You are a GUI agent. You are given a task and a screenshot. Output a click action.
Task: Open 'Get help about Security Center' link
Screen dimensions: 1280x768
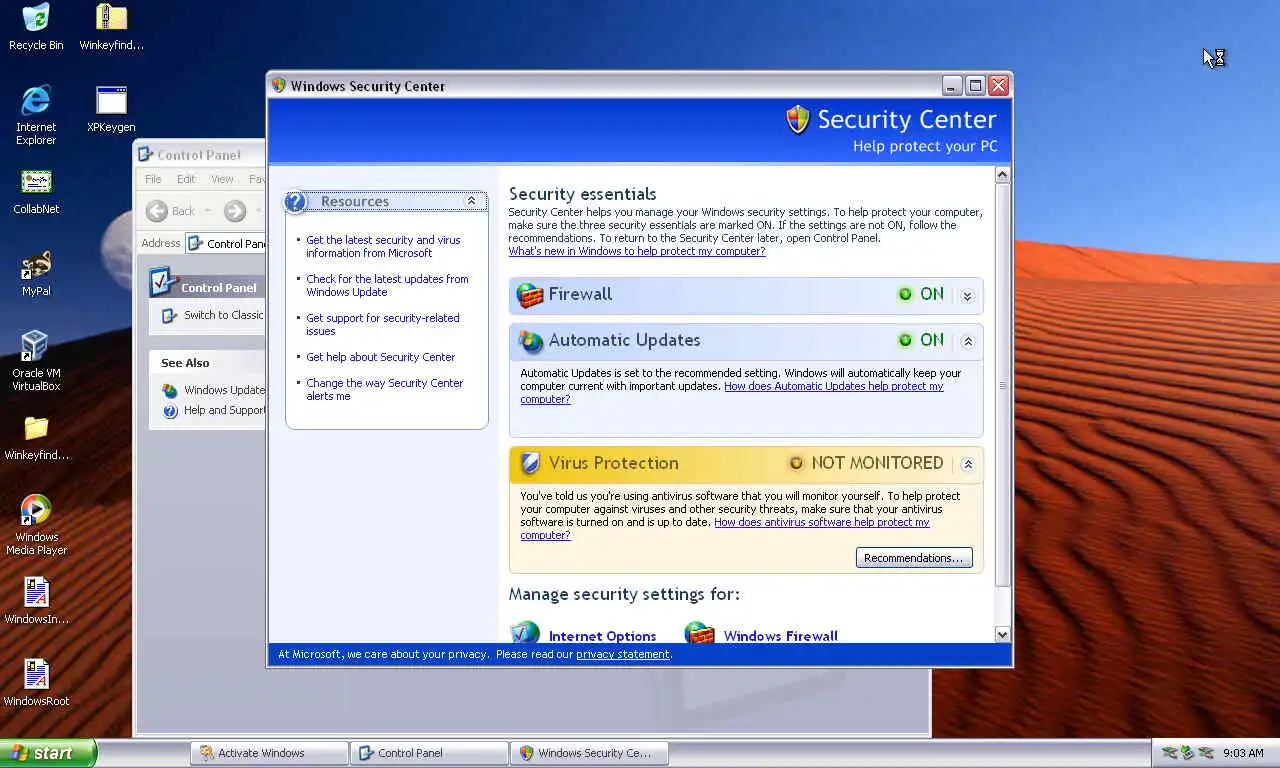pyautogui.click(x=380, y=357)
